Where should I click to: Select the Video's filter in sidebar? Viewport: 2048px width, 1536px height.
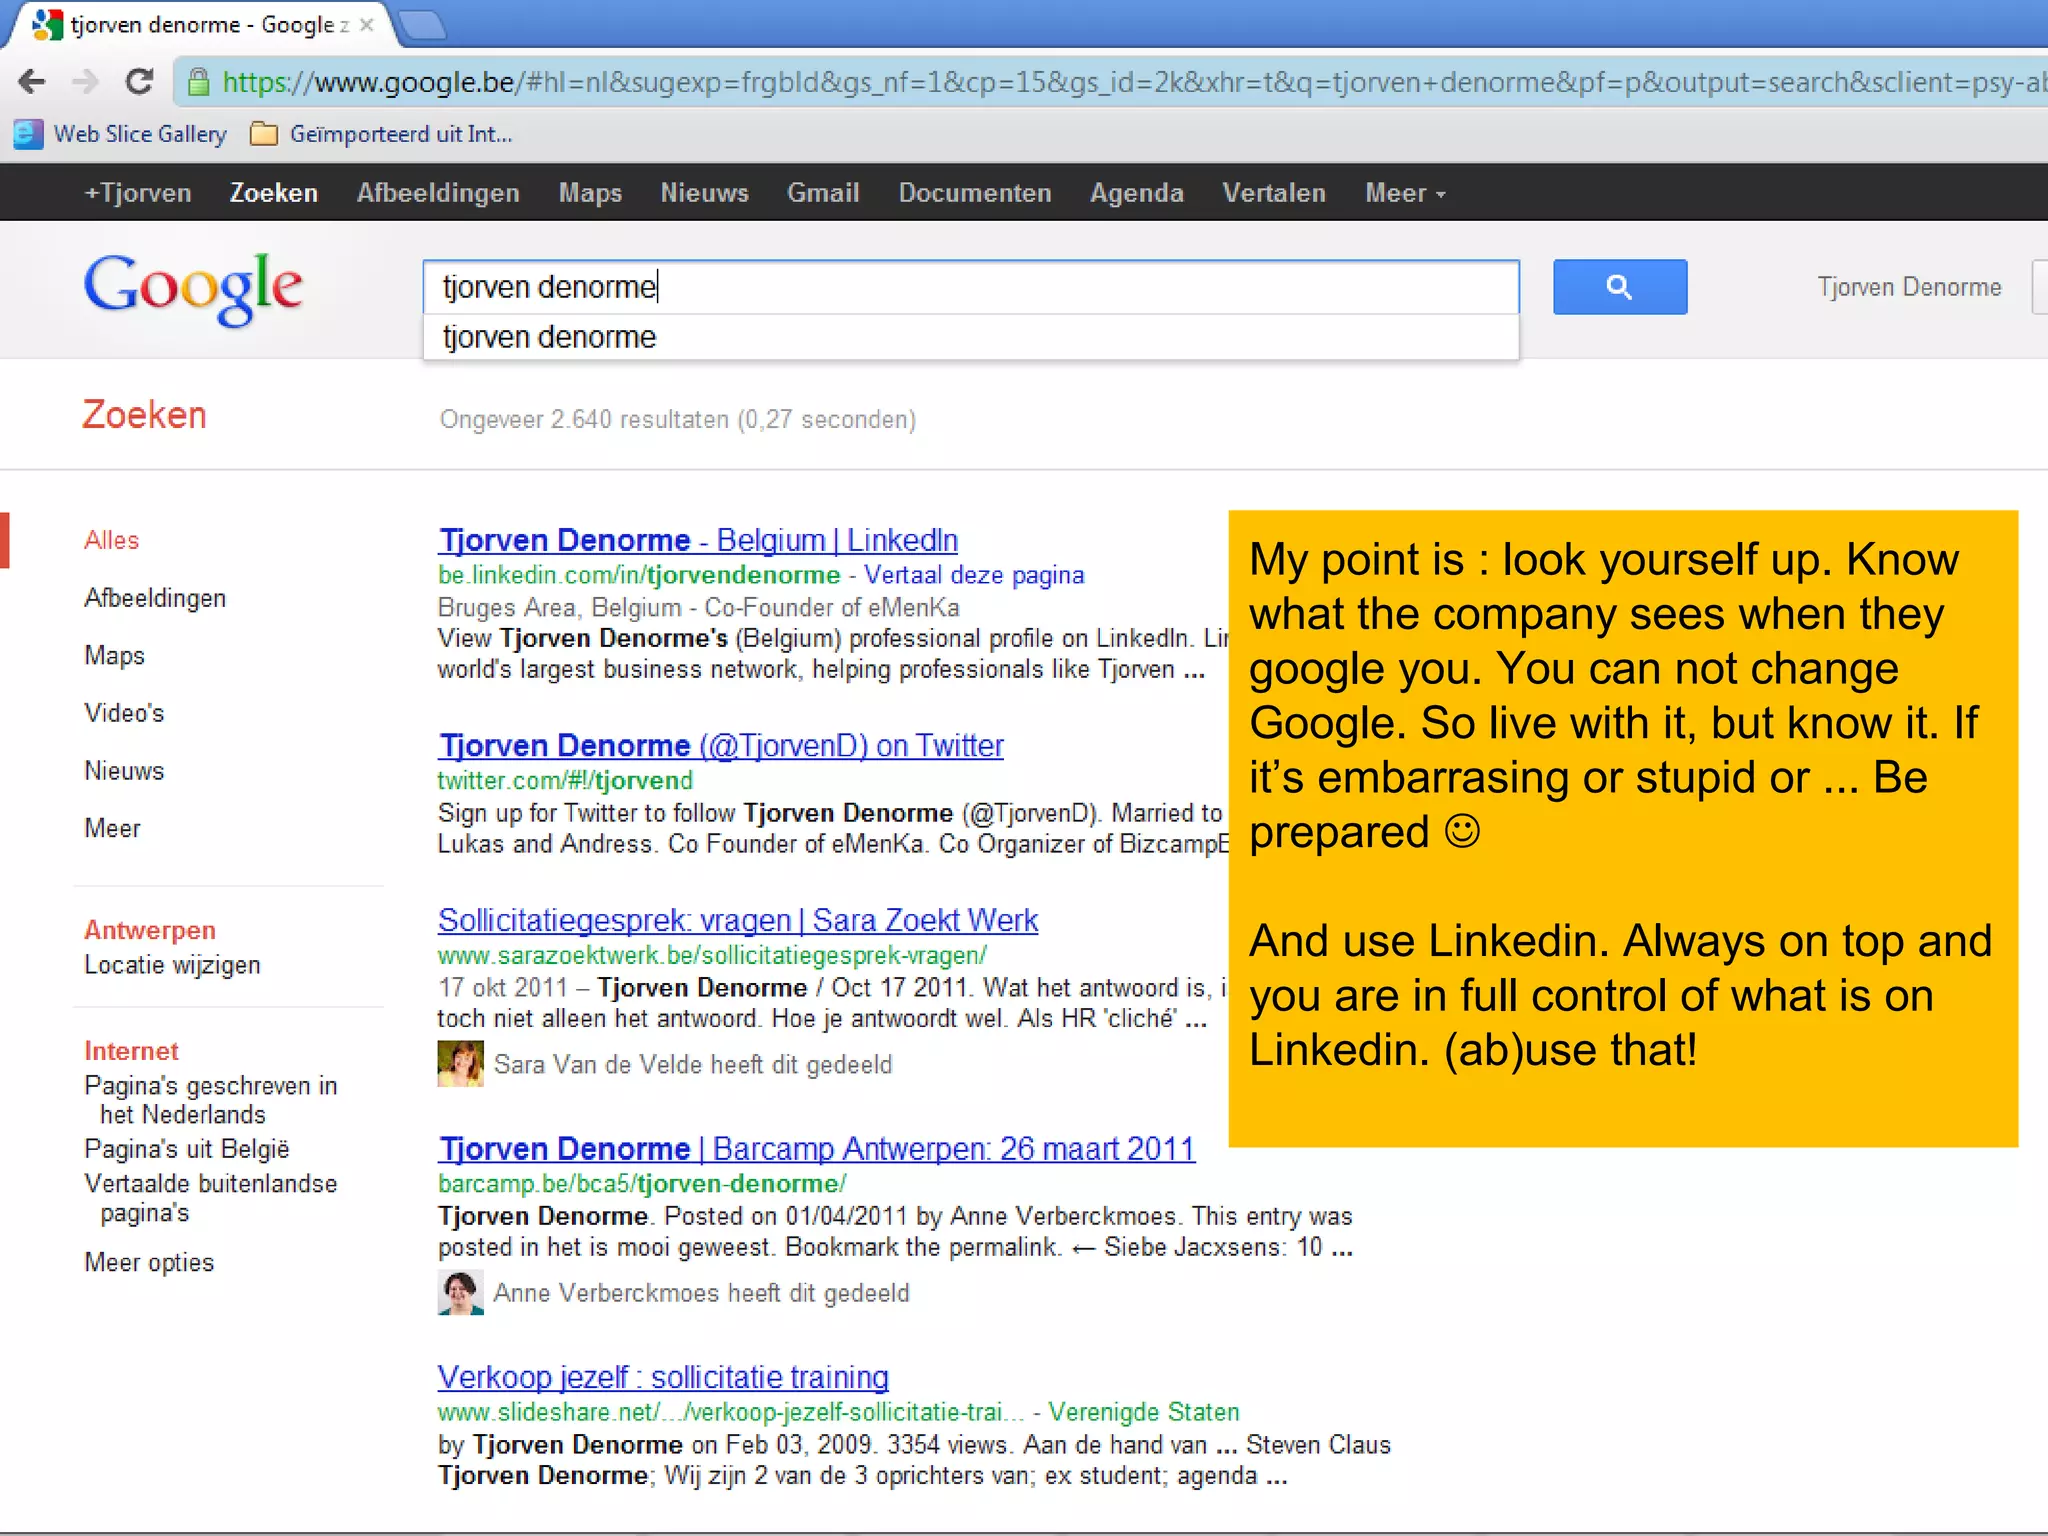click(x=124, y=713)
